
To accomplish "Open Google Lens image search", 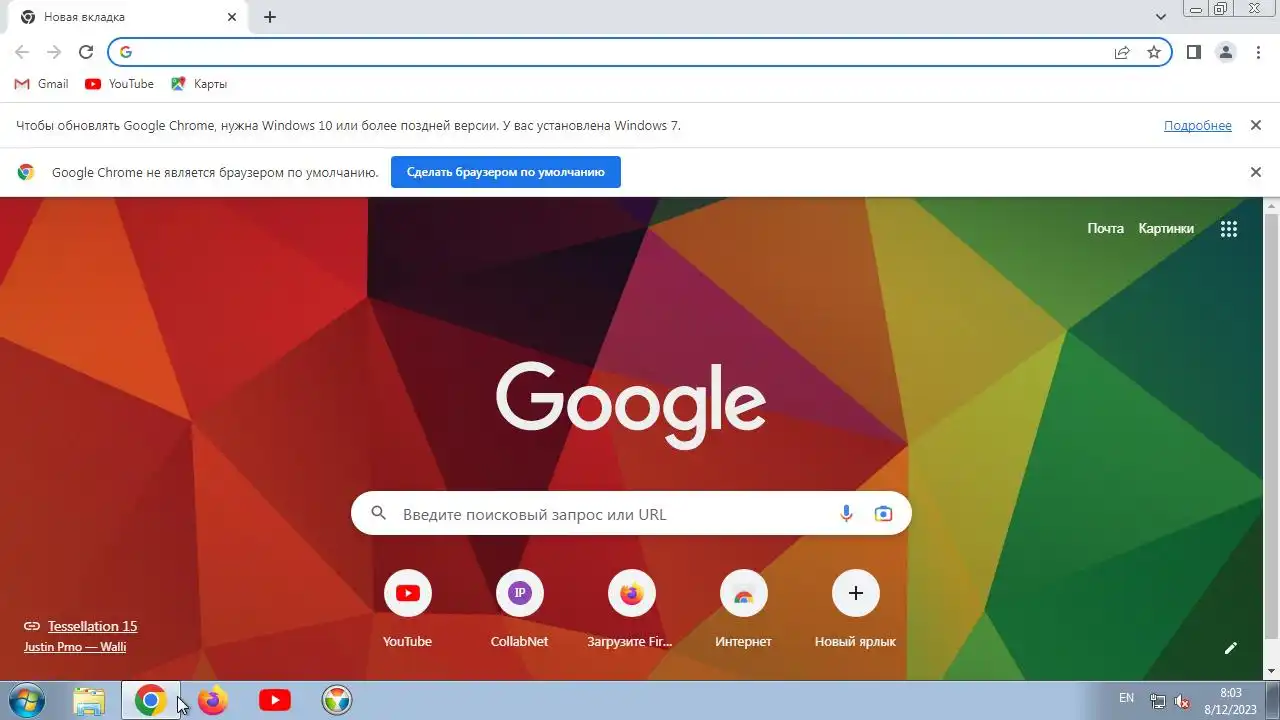I will click(x=883, y=514).
